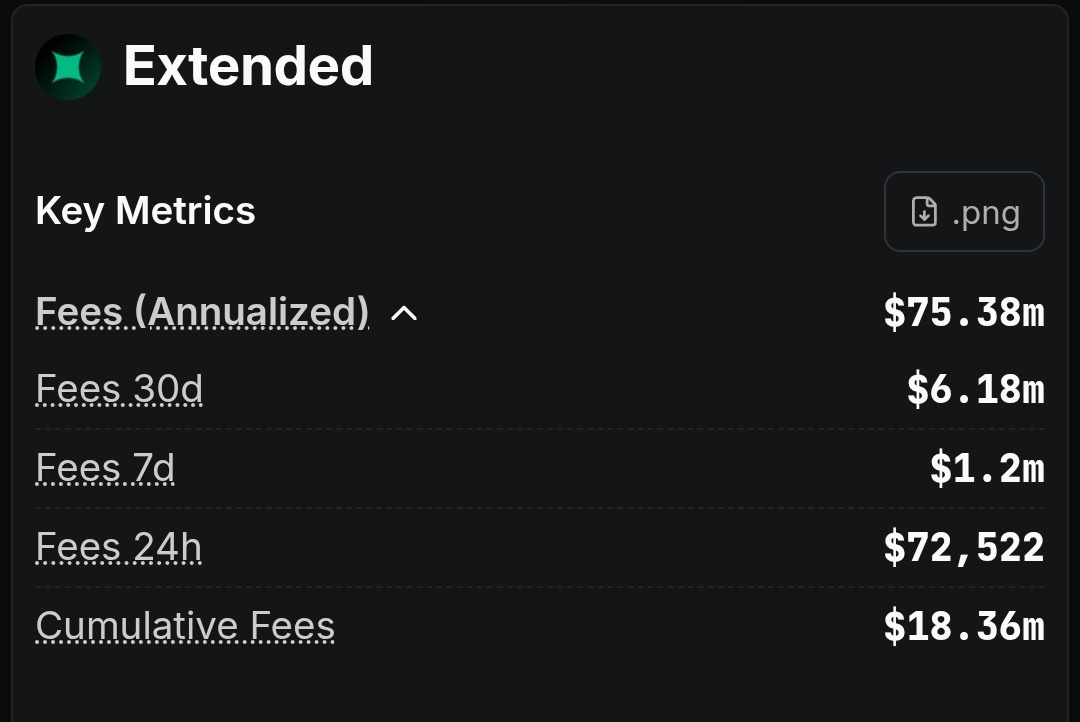Select the Fees 7d label
Image resolution: width=1080 pixels, height=722 pixels.
105,468
